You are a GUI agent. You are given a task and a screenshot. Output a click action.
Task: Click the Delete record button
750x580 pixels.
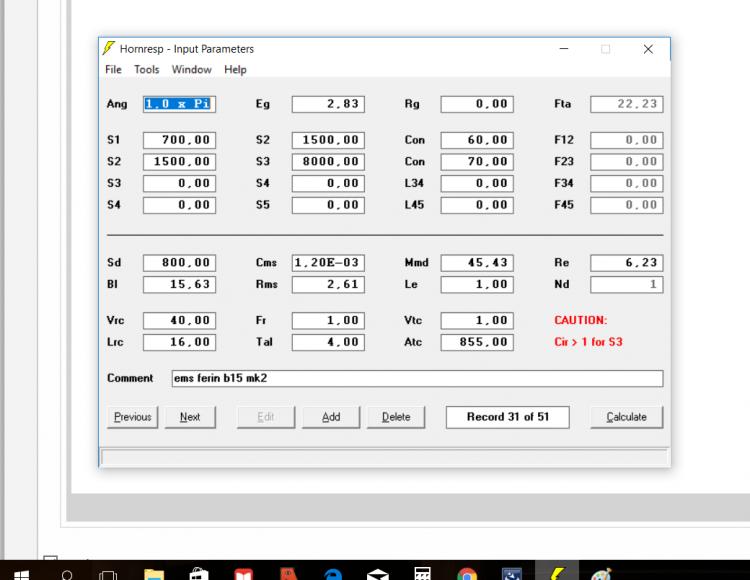[396, 417]
